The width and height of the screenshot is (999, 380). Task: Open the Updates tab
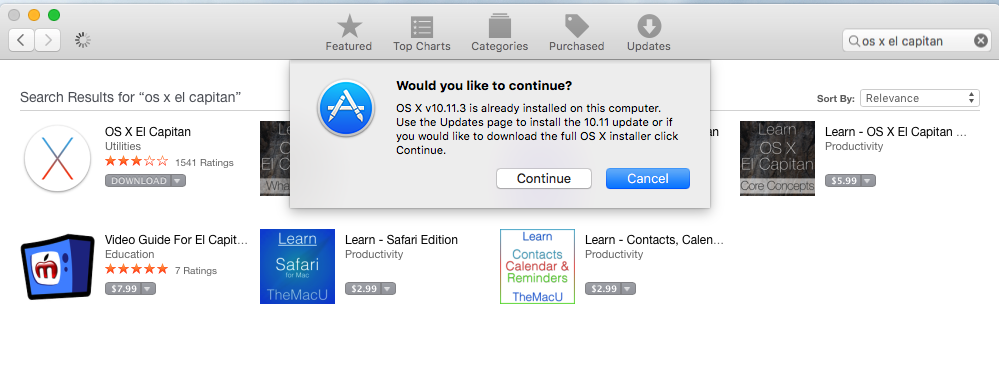[649, 33]
